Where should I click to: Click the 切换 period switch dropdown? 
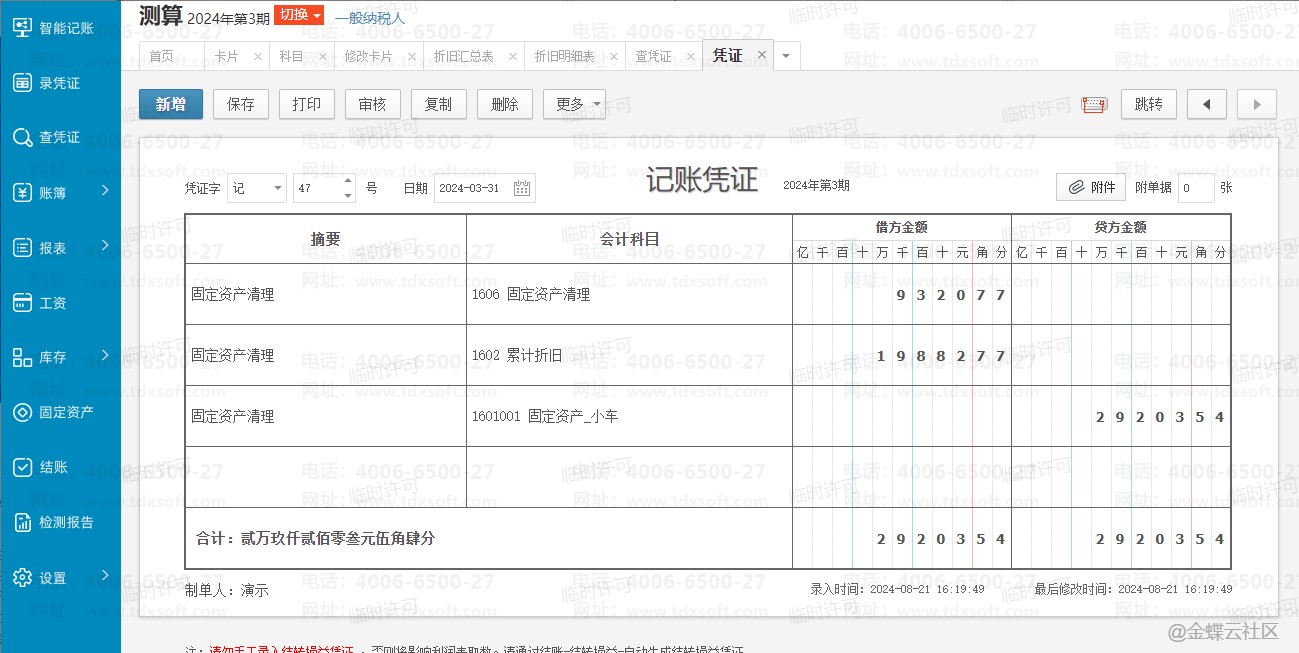click(x=299, y=14)
